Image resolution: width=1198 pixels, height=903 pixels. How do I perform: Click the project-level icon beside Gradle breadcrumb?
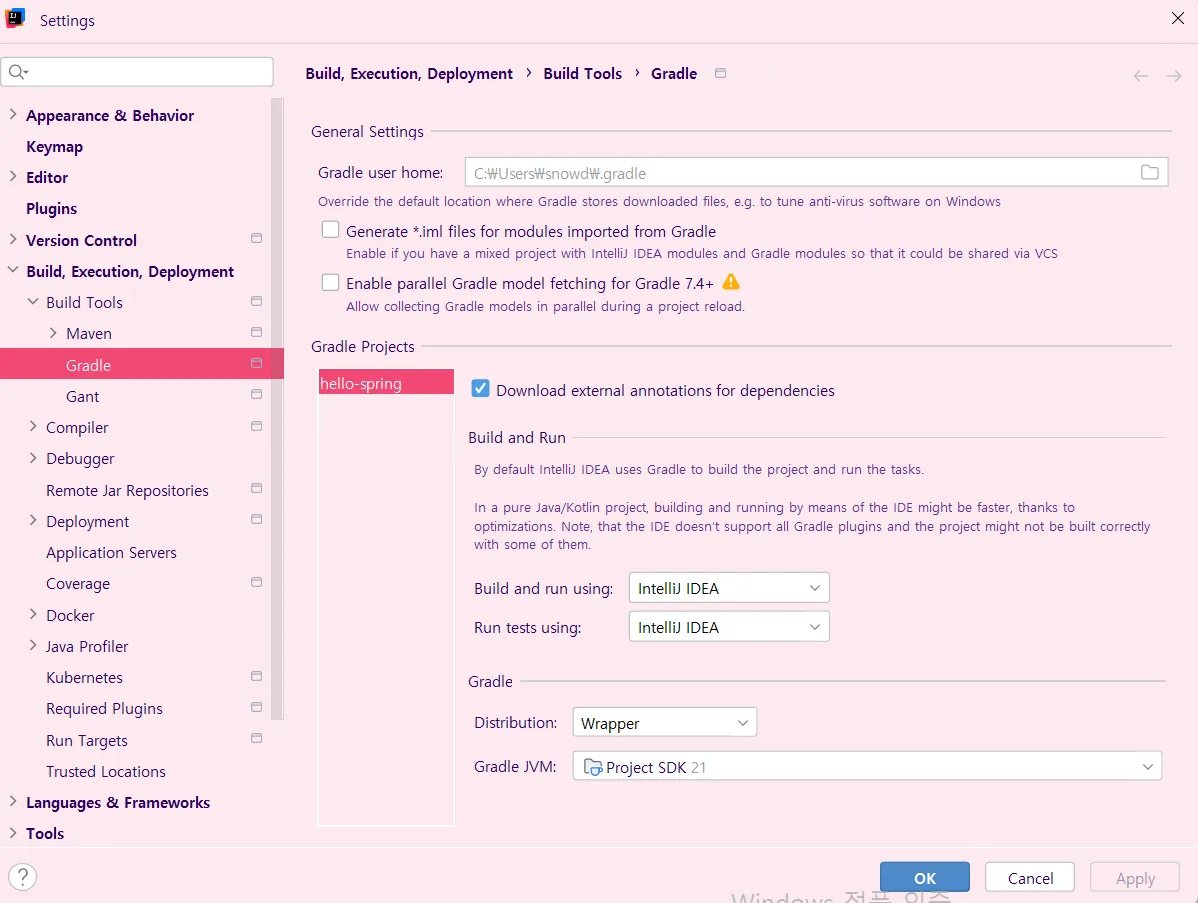(x=720, y=73)
